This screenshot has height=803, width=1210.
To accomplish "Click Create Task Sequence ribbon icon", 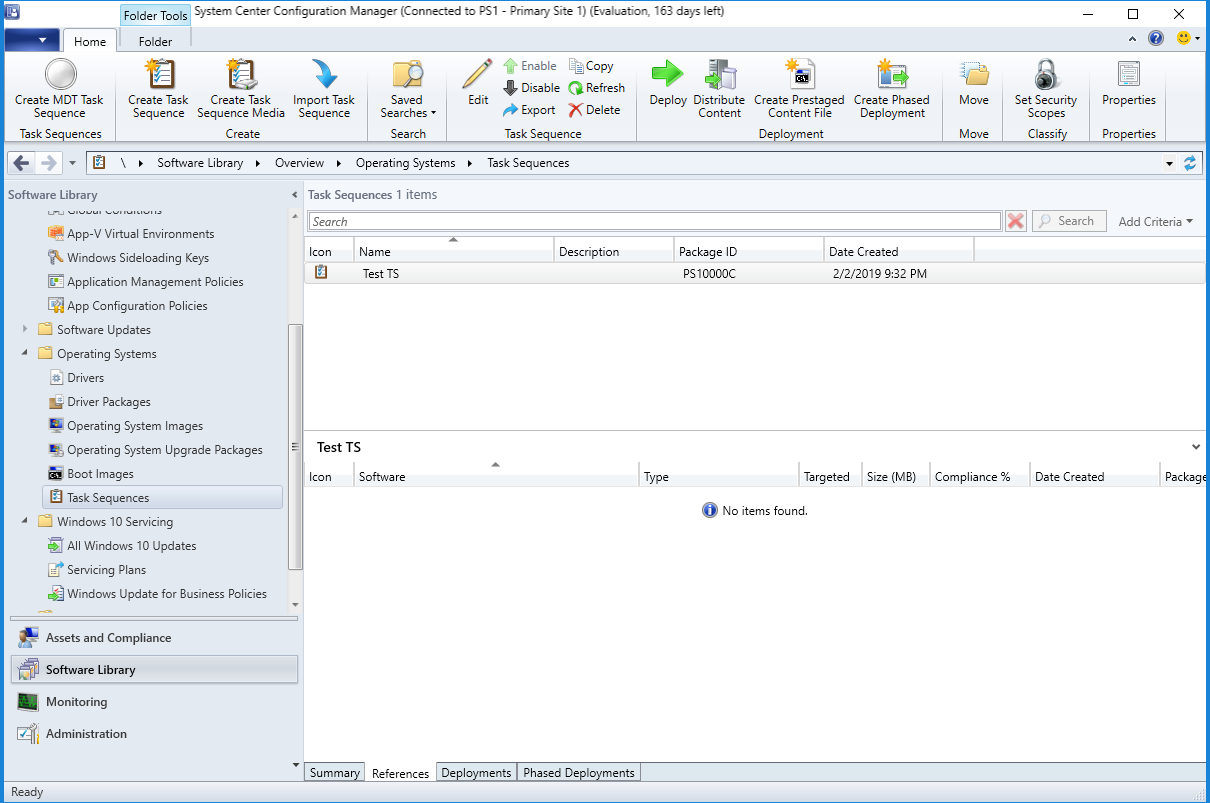I will (158, 75).
